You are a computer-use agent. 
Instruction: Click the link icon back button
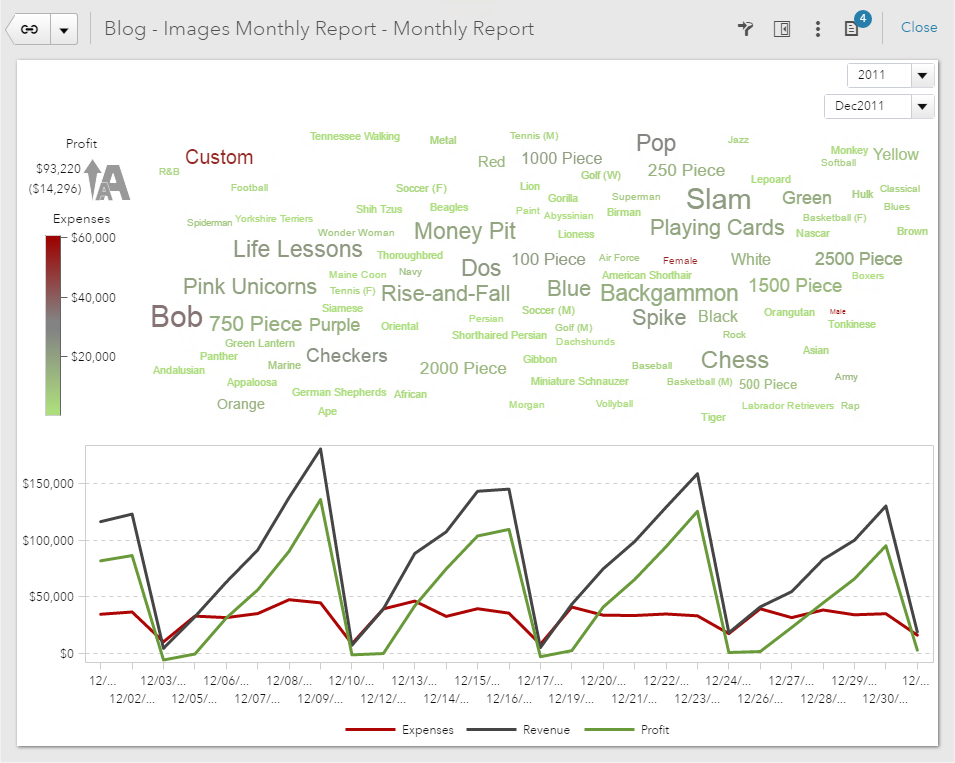(29, 29)
